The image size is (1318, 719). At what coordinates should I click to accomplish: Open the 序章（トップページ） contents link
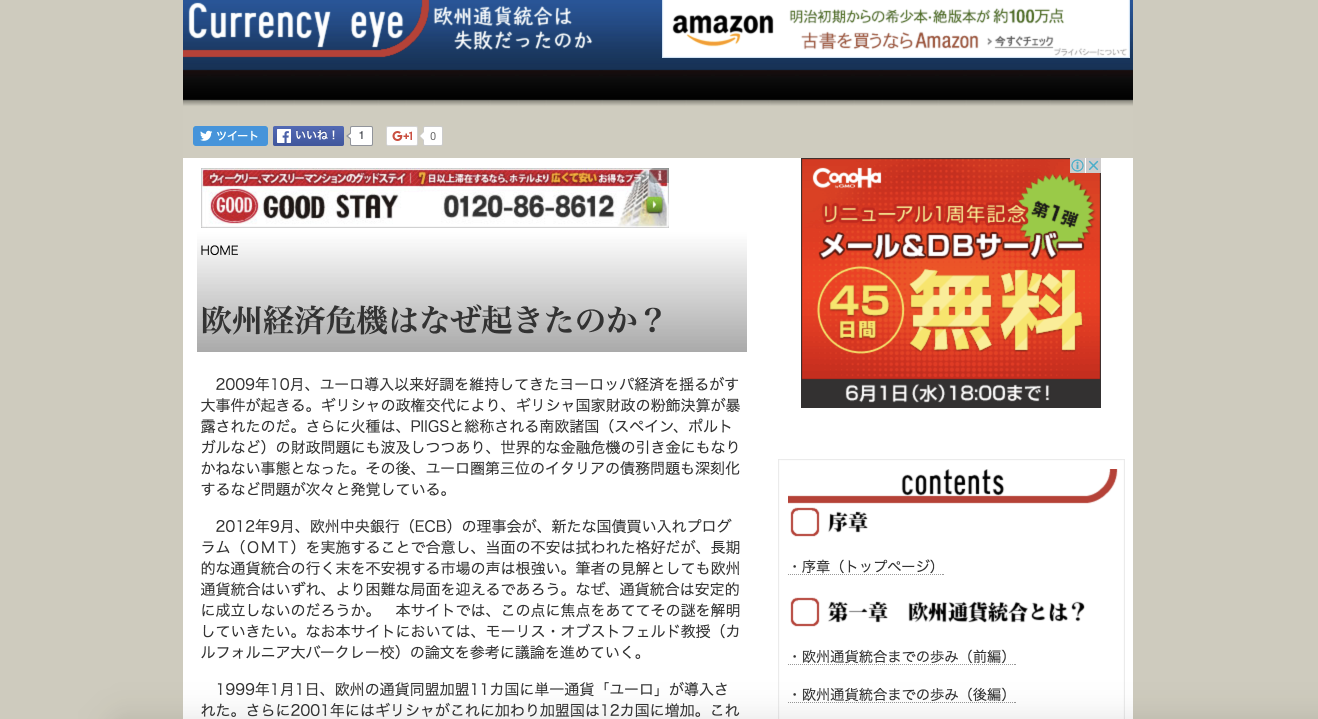point(866,566)
